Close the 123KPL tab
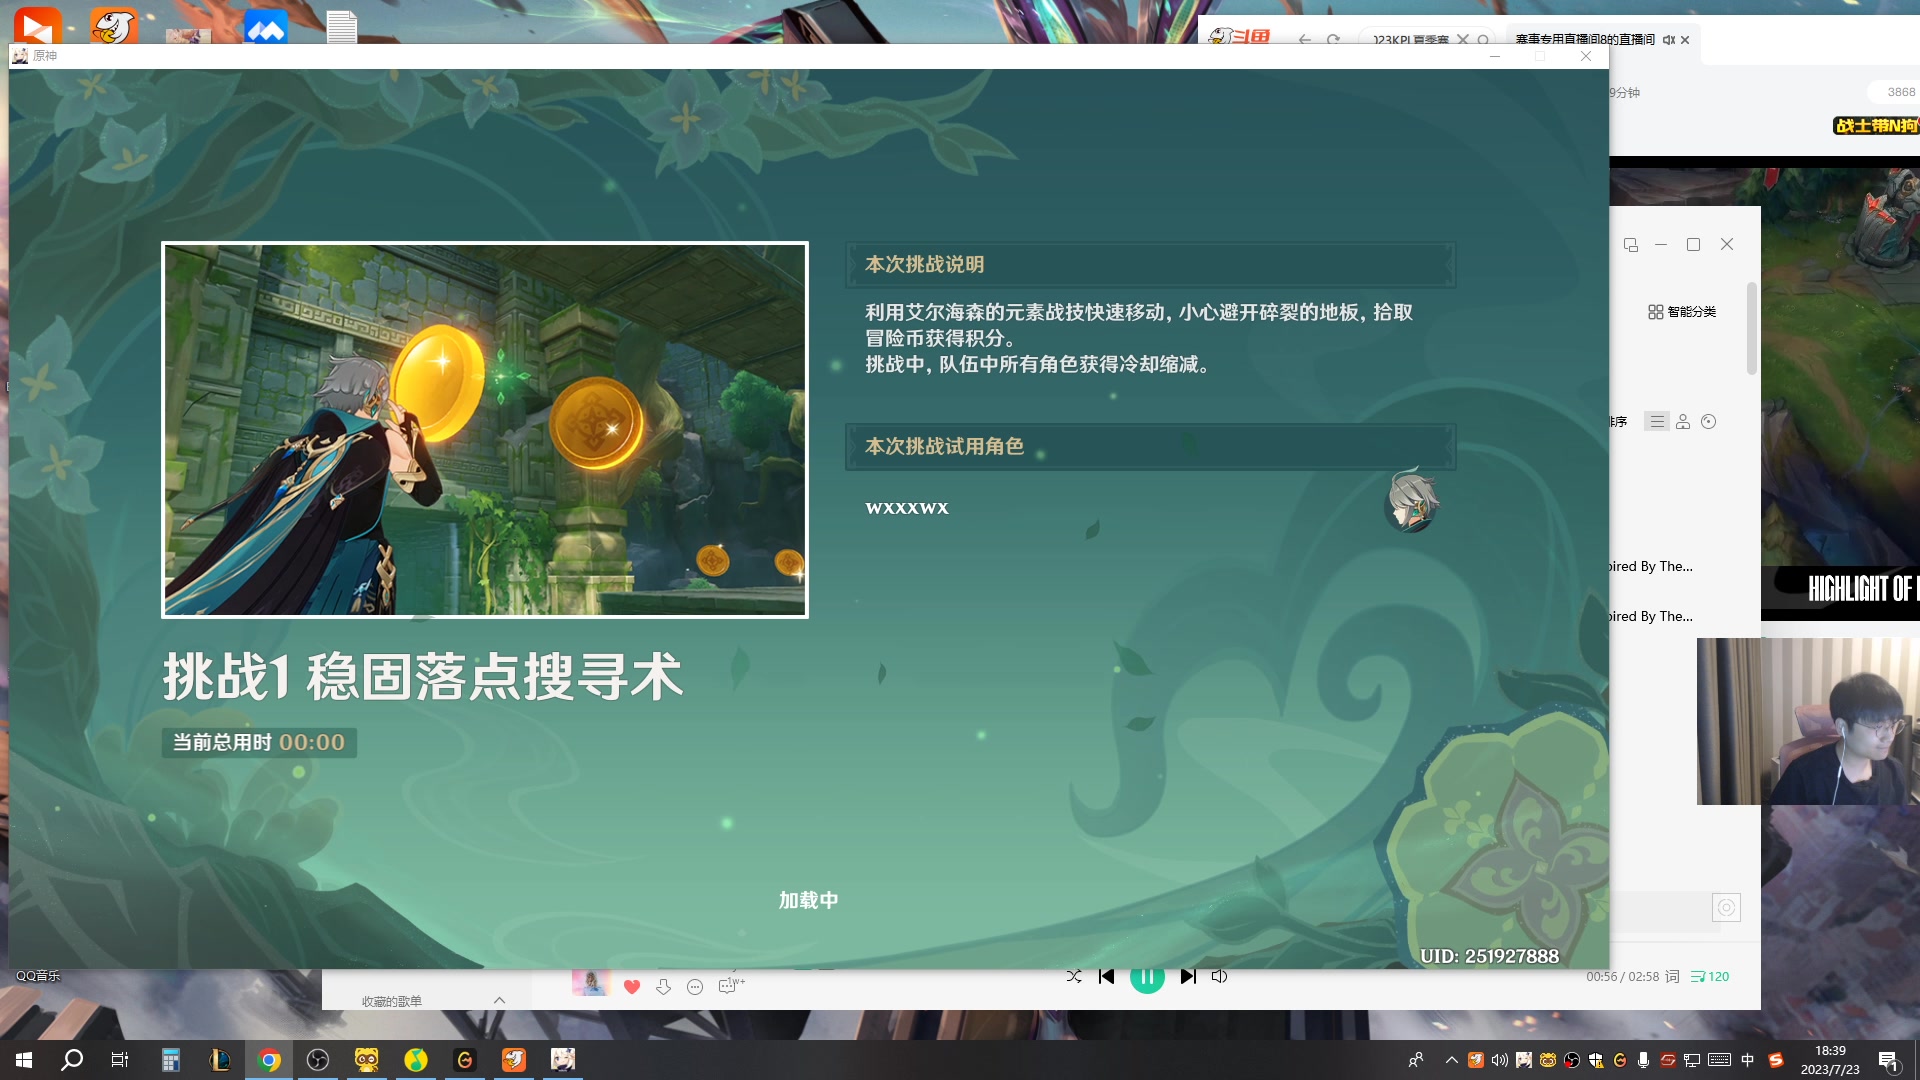1920x1080 pixels. 1463,40
